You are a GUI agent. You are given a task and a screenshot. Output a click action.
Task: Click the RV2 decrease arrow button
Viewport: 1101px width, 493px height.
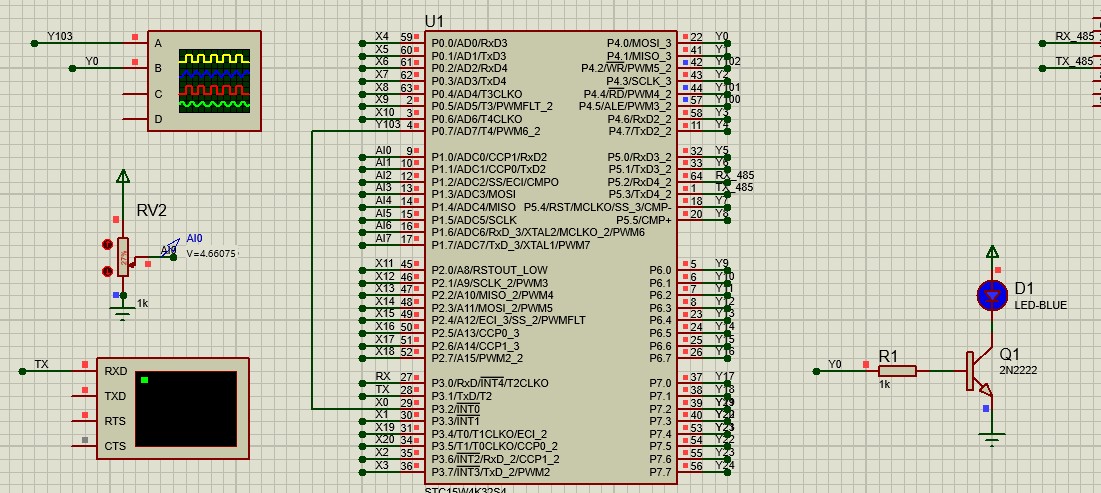click(x=107, y=271)
